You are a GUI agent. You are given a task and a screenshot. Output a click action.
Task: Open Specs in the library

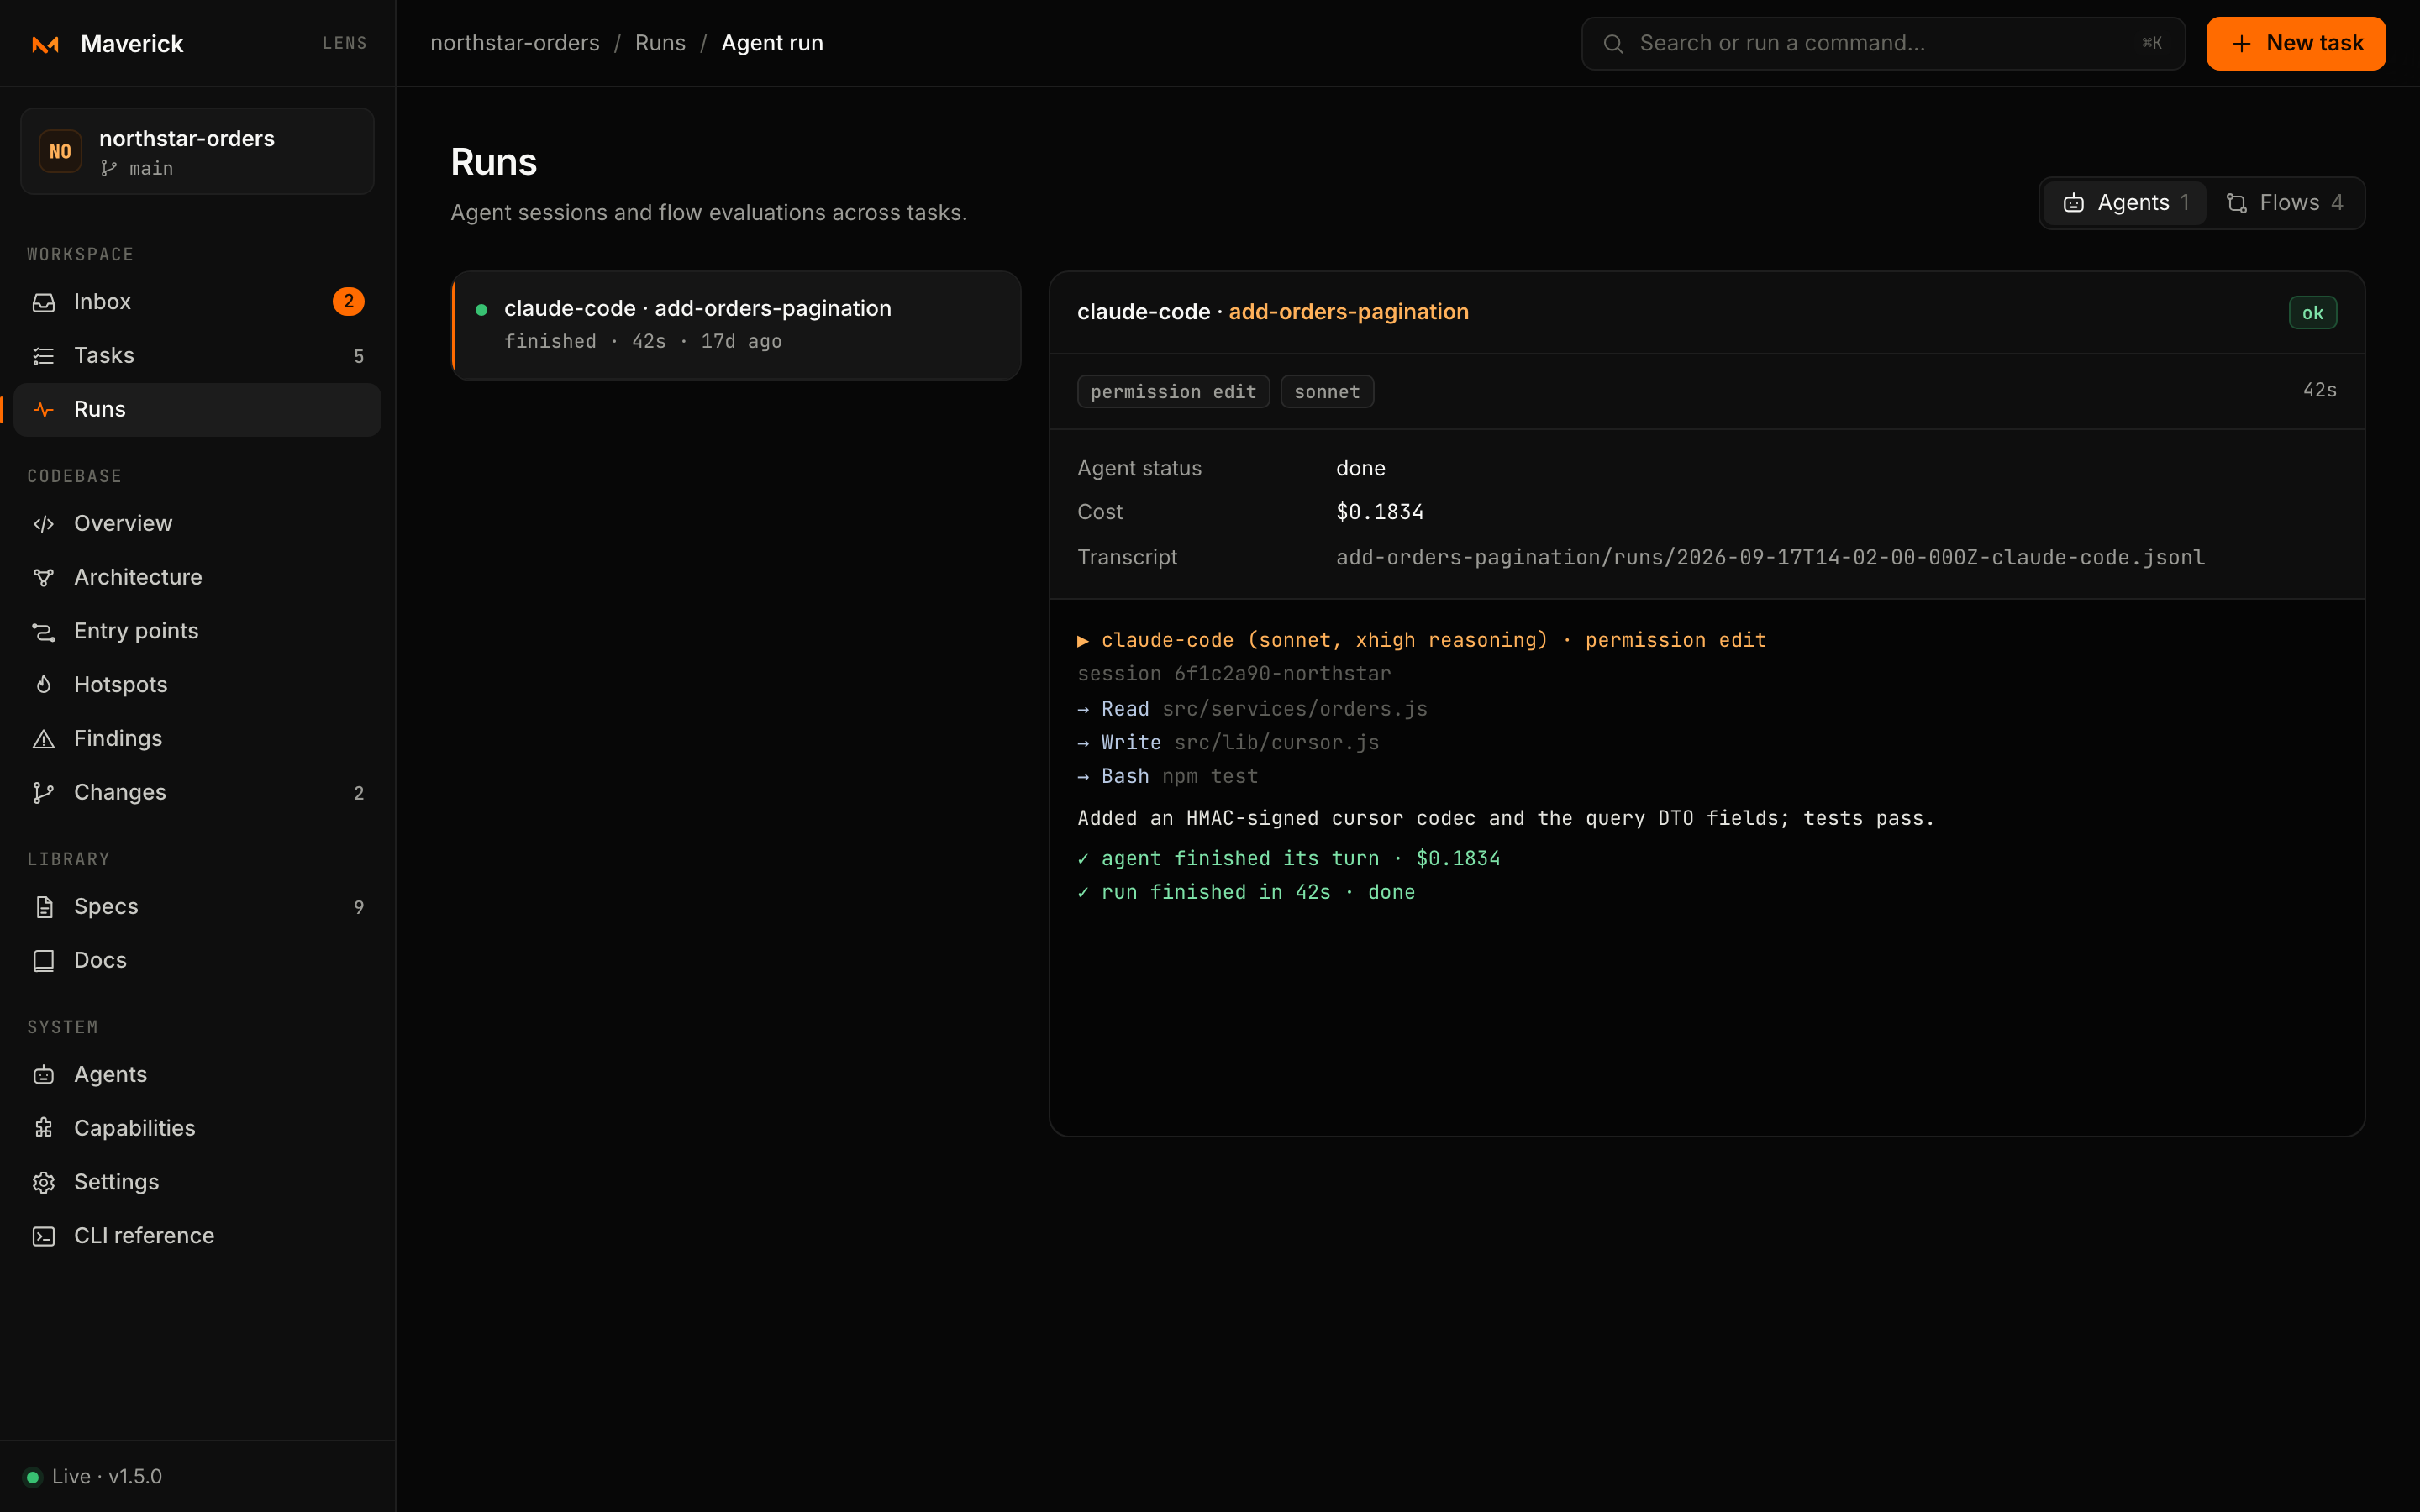point(197,906)
